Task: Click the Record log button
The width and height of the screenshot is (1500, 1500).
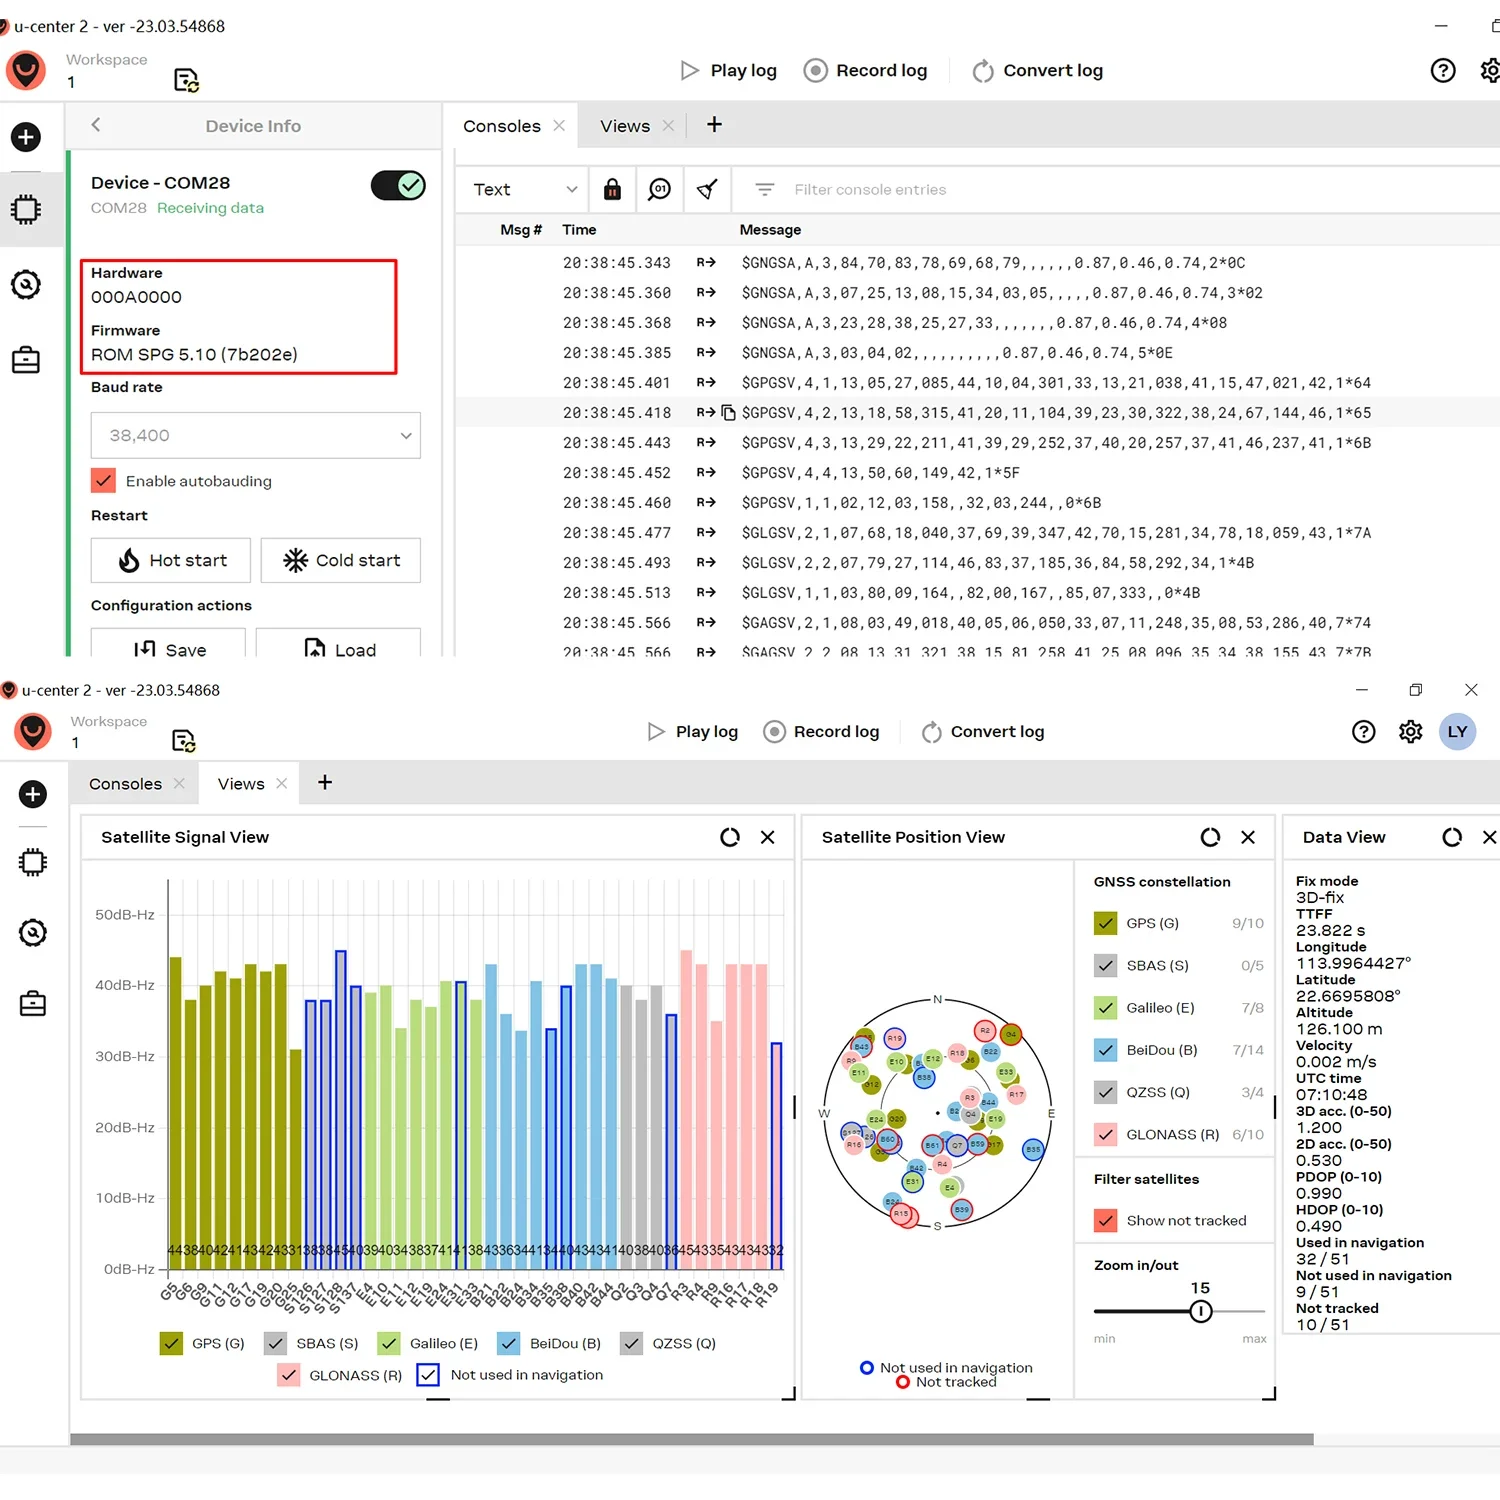Action: (x=866, y=70)
